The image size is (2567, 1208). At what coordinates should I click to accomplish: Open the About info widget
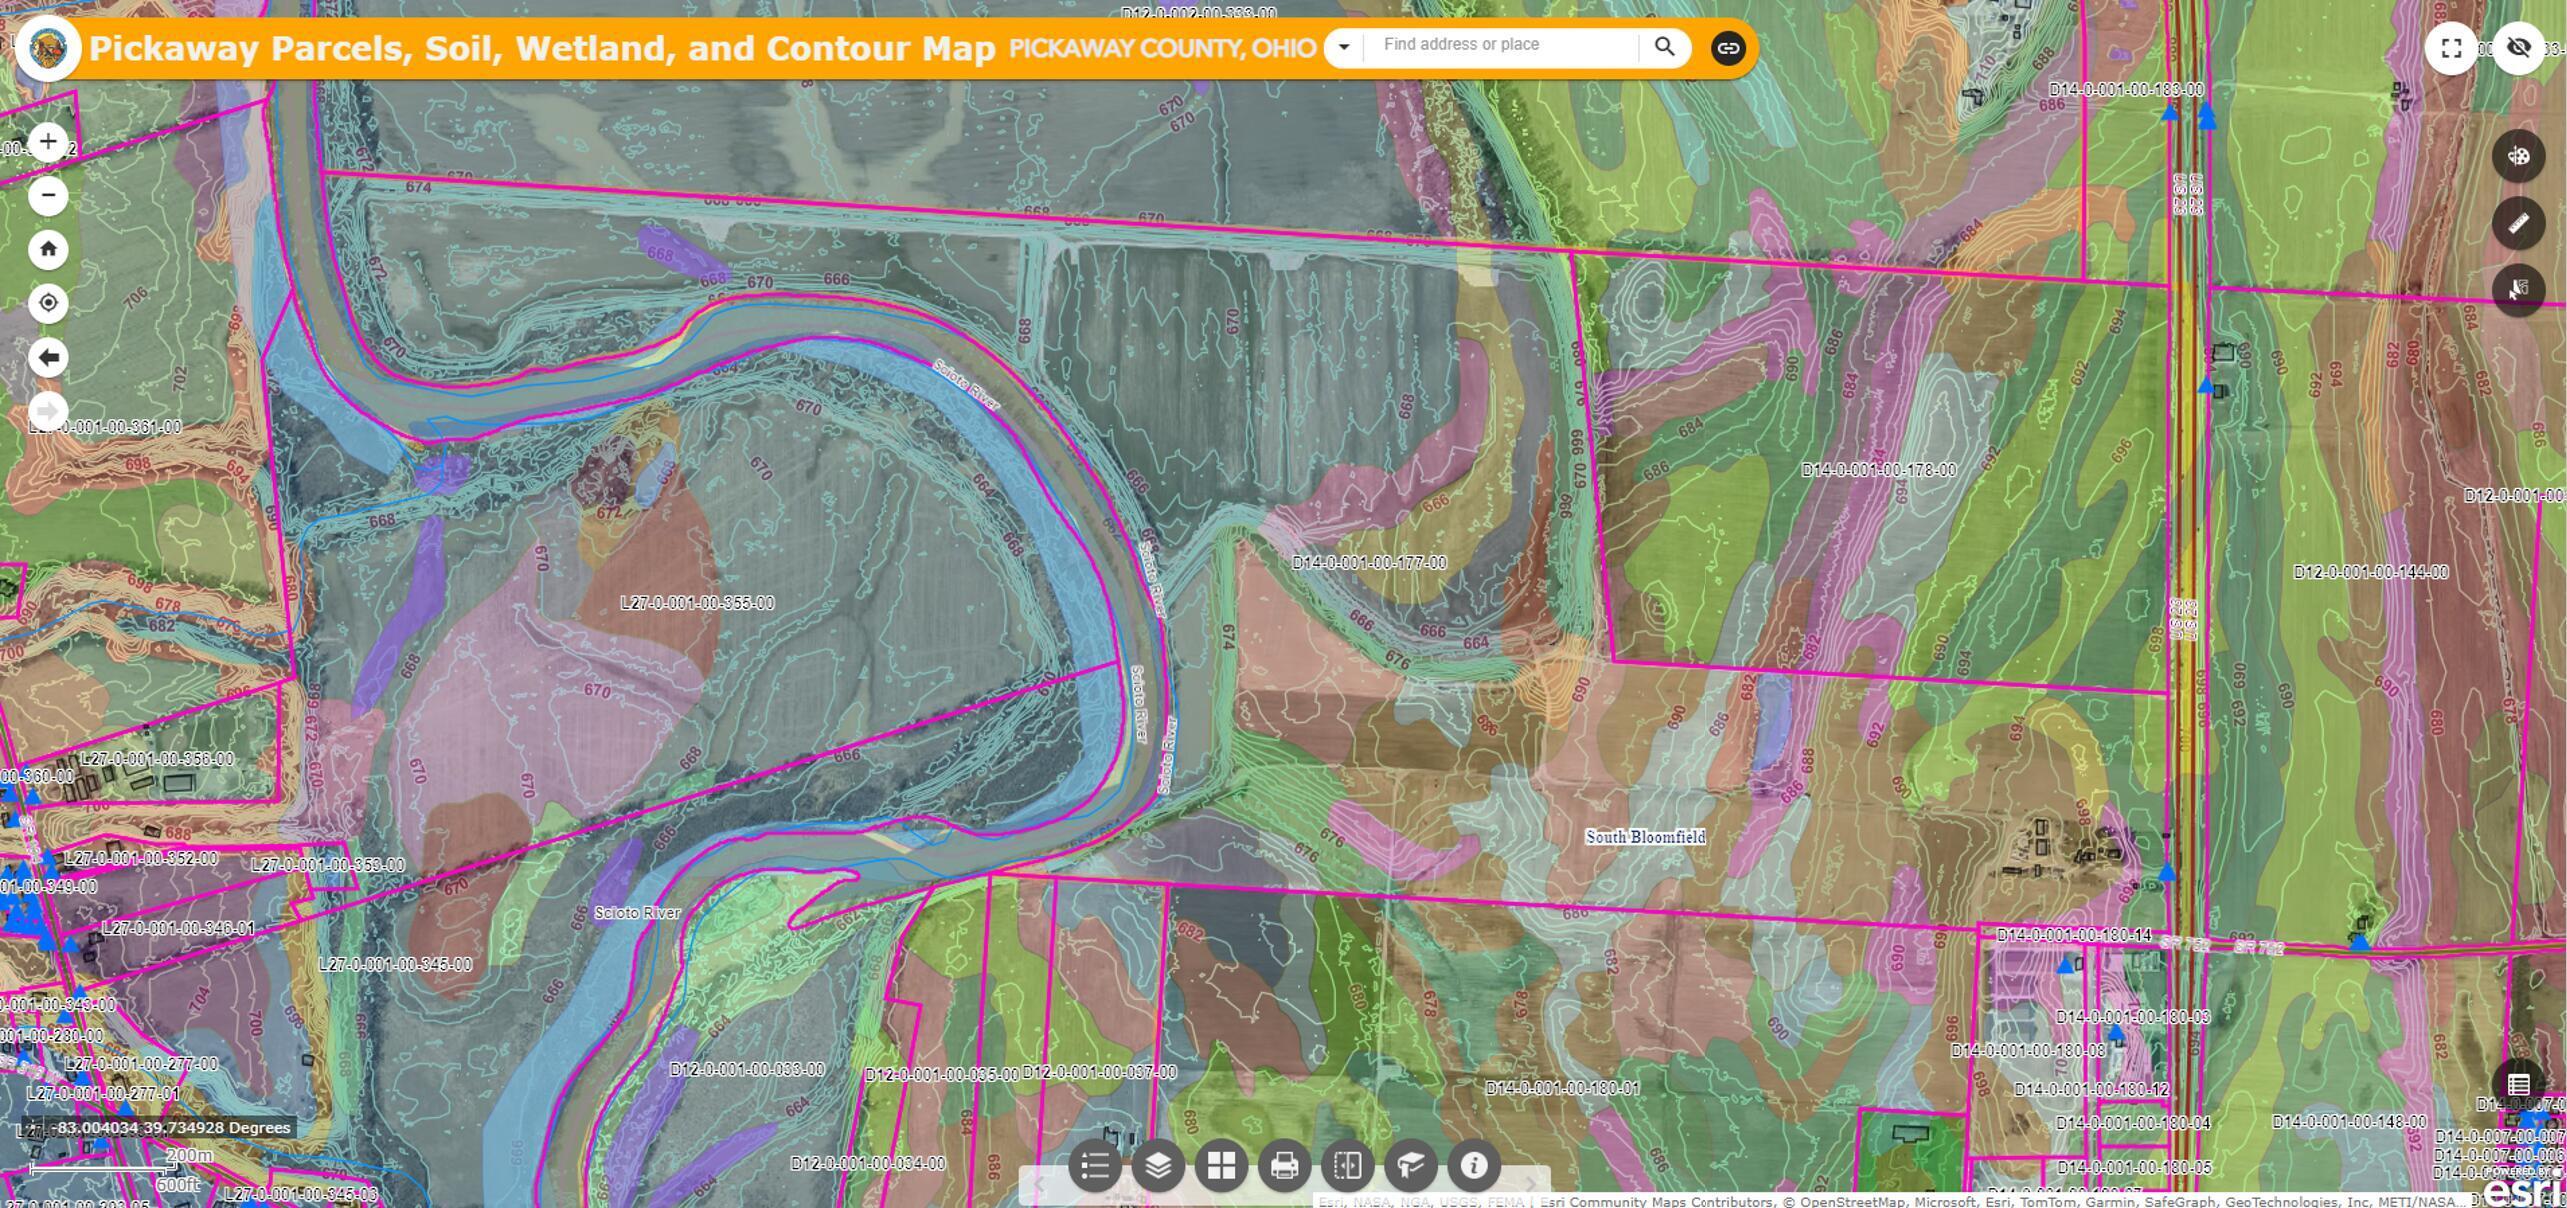tap(1473, 1166)
